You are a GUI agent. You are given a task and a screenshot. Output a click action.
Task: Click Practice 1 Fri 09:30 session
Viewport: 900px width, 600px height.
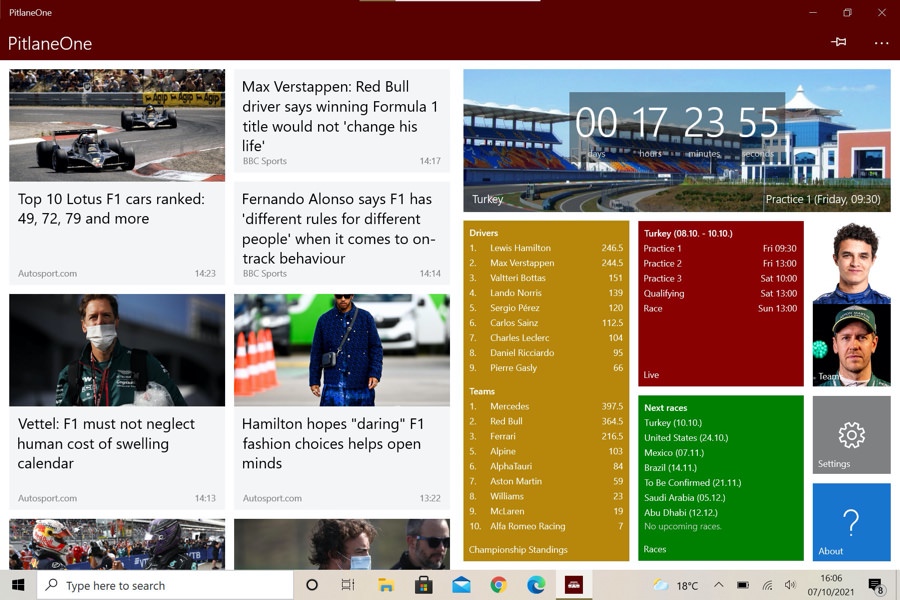[720, 249]
